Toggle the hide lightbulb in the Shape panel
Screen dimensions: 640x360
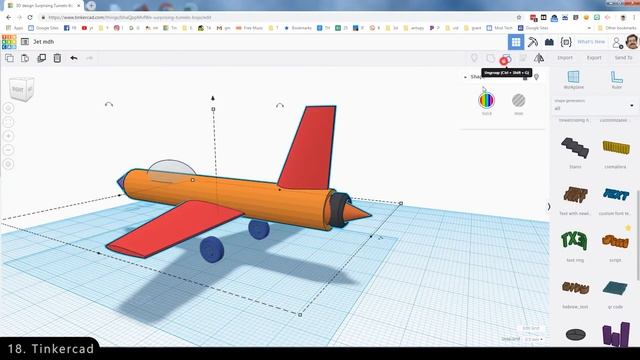click(x=536, y=77)
